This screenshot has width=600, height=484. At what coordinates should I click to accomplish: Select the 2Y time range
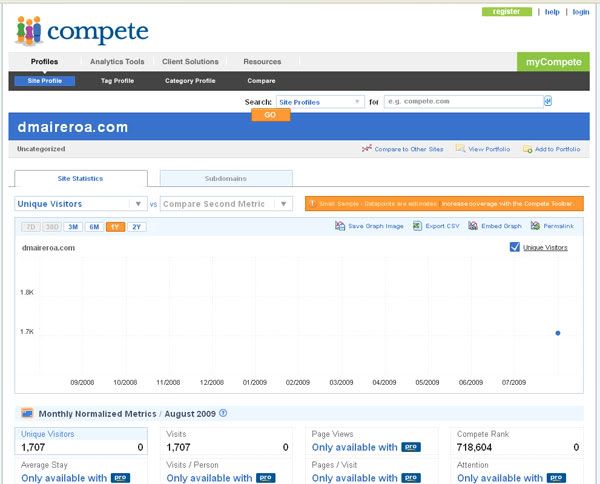click(x=137, y=227)
